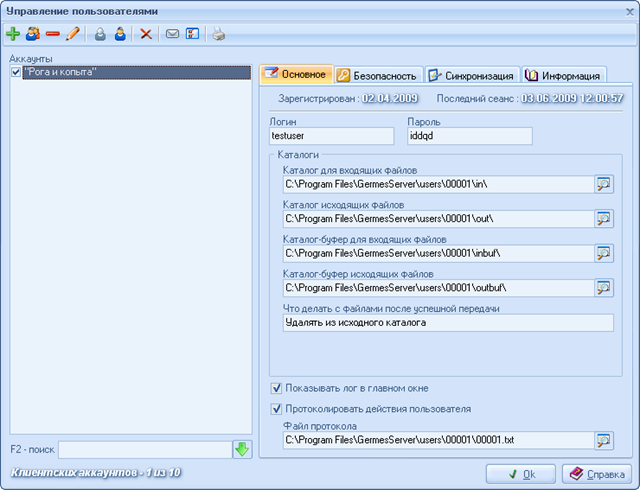640x490 pixels.
Task: Click the red minus remove account icon
Action: click(x=53, y=34)
